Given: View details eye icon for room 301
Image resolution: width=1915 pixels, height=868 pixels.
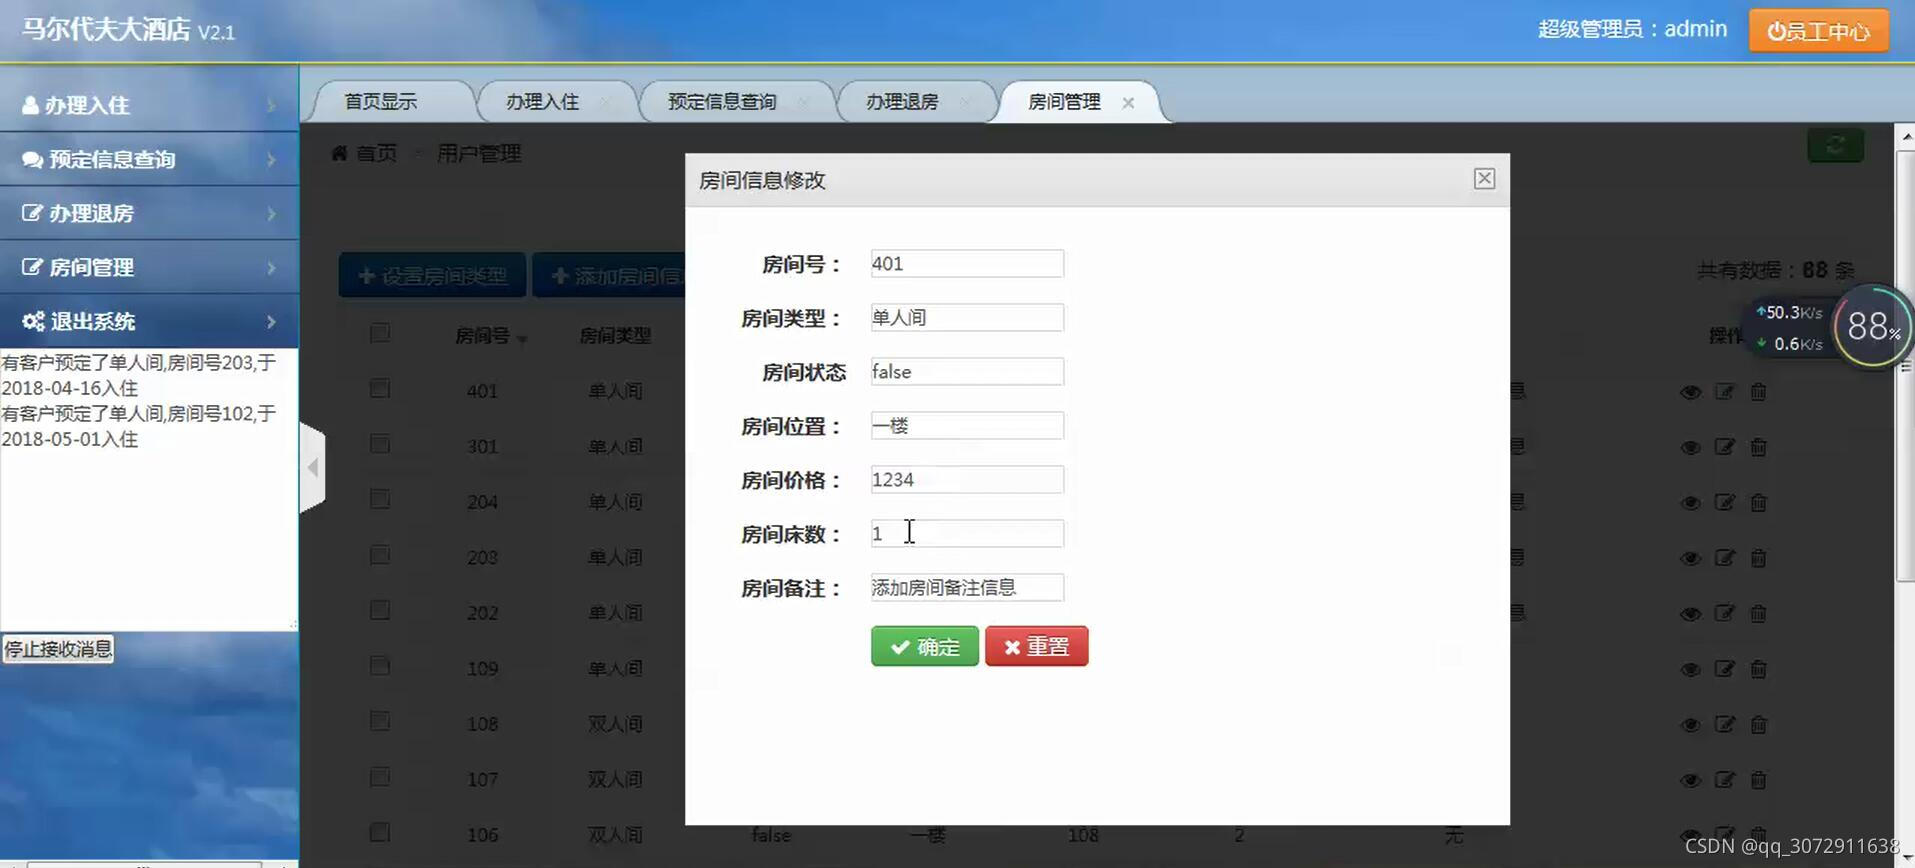Looking at the screenshot, I should click(x=1690, y=447).
